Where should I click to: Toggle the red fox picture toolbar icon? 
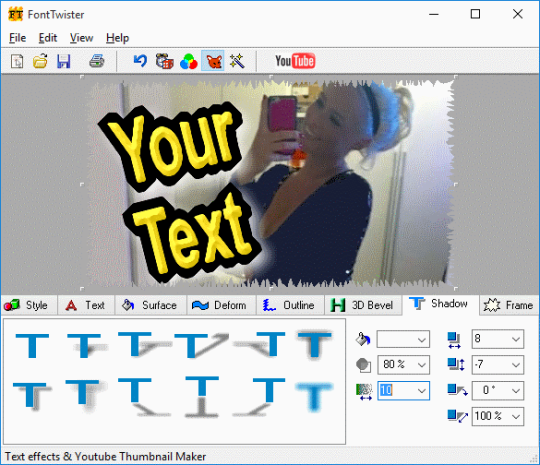[213, 61]
